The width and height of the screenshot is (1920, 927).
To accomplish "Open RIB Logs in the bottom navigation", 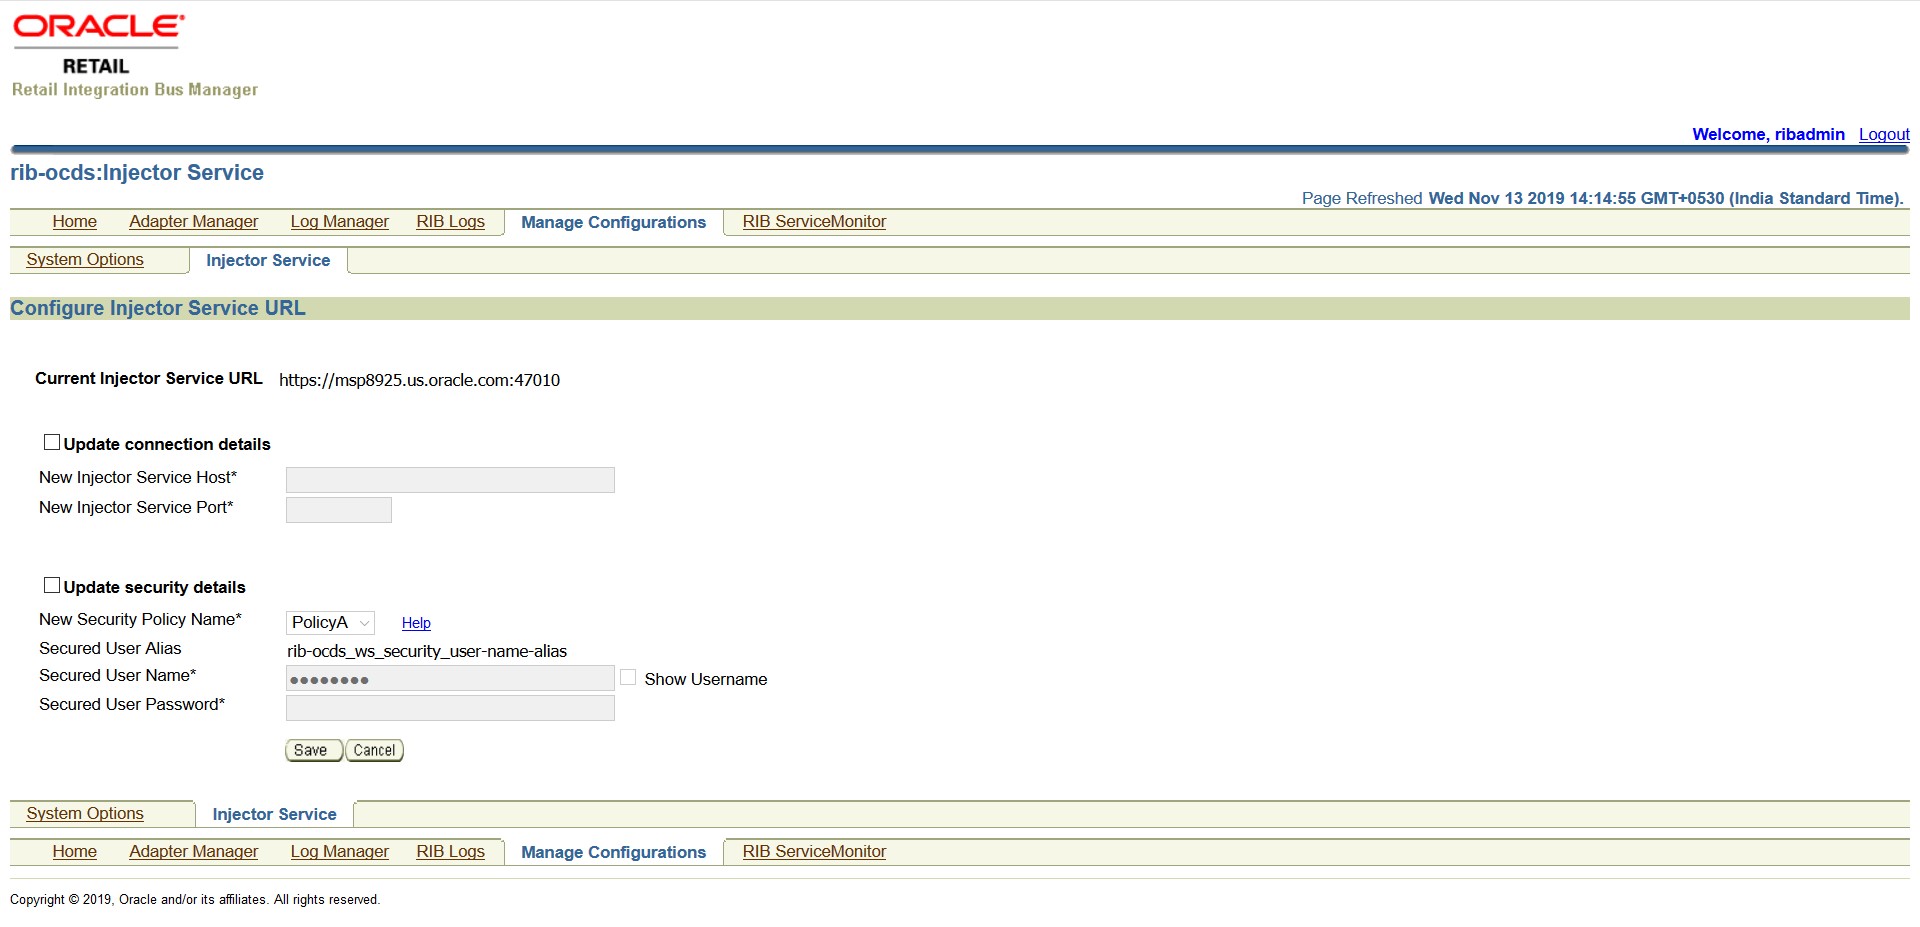I will [x=450, y=852].
